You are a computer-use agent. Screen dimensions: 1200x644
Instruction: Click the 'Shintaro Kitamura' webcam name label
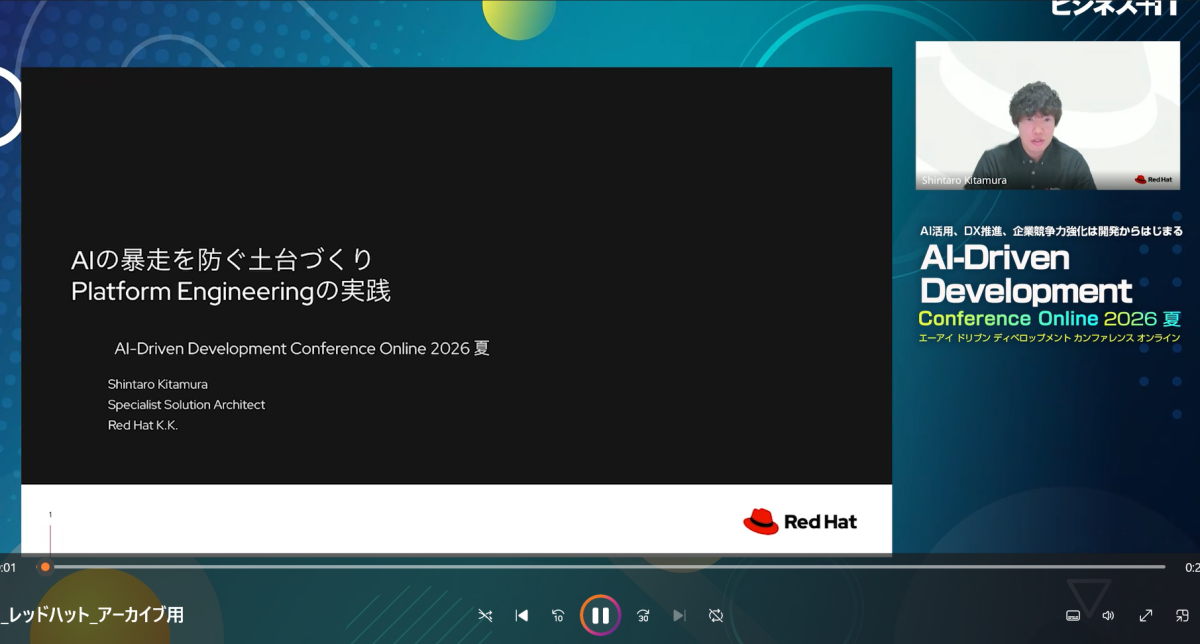tap(963, 181)
